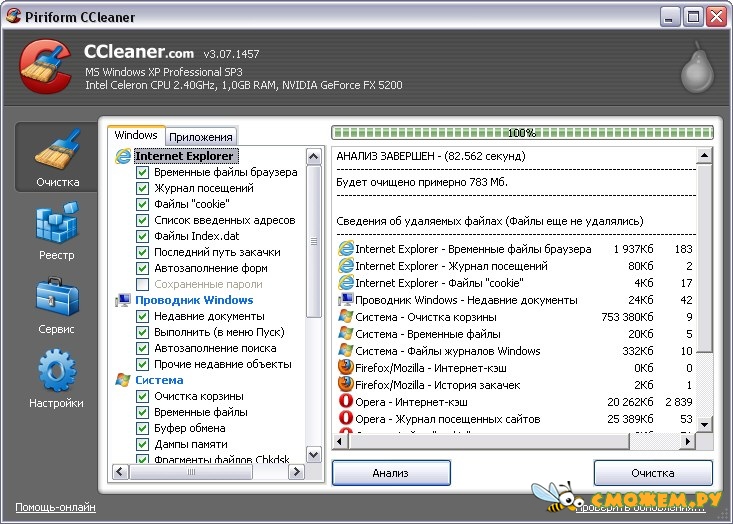Switch to the Приложения tab
This screenshot has width=733, height=524.
point(201,136)
